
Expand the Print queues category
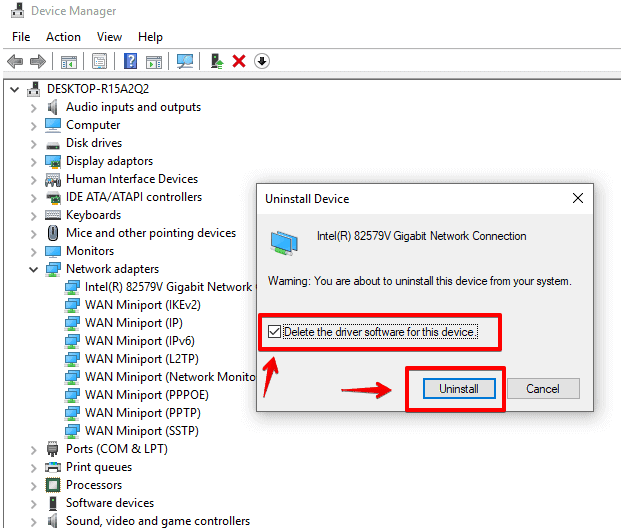click(x=34, y=468)
